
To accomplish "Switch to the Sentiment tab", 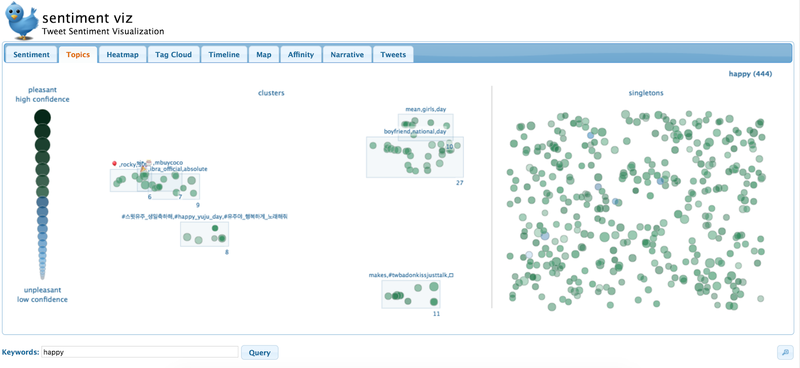I will 31,55.
